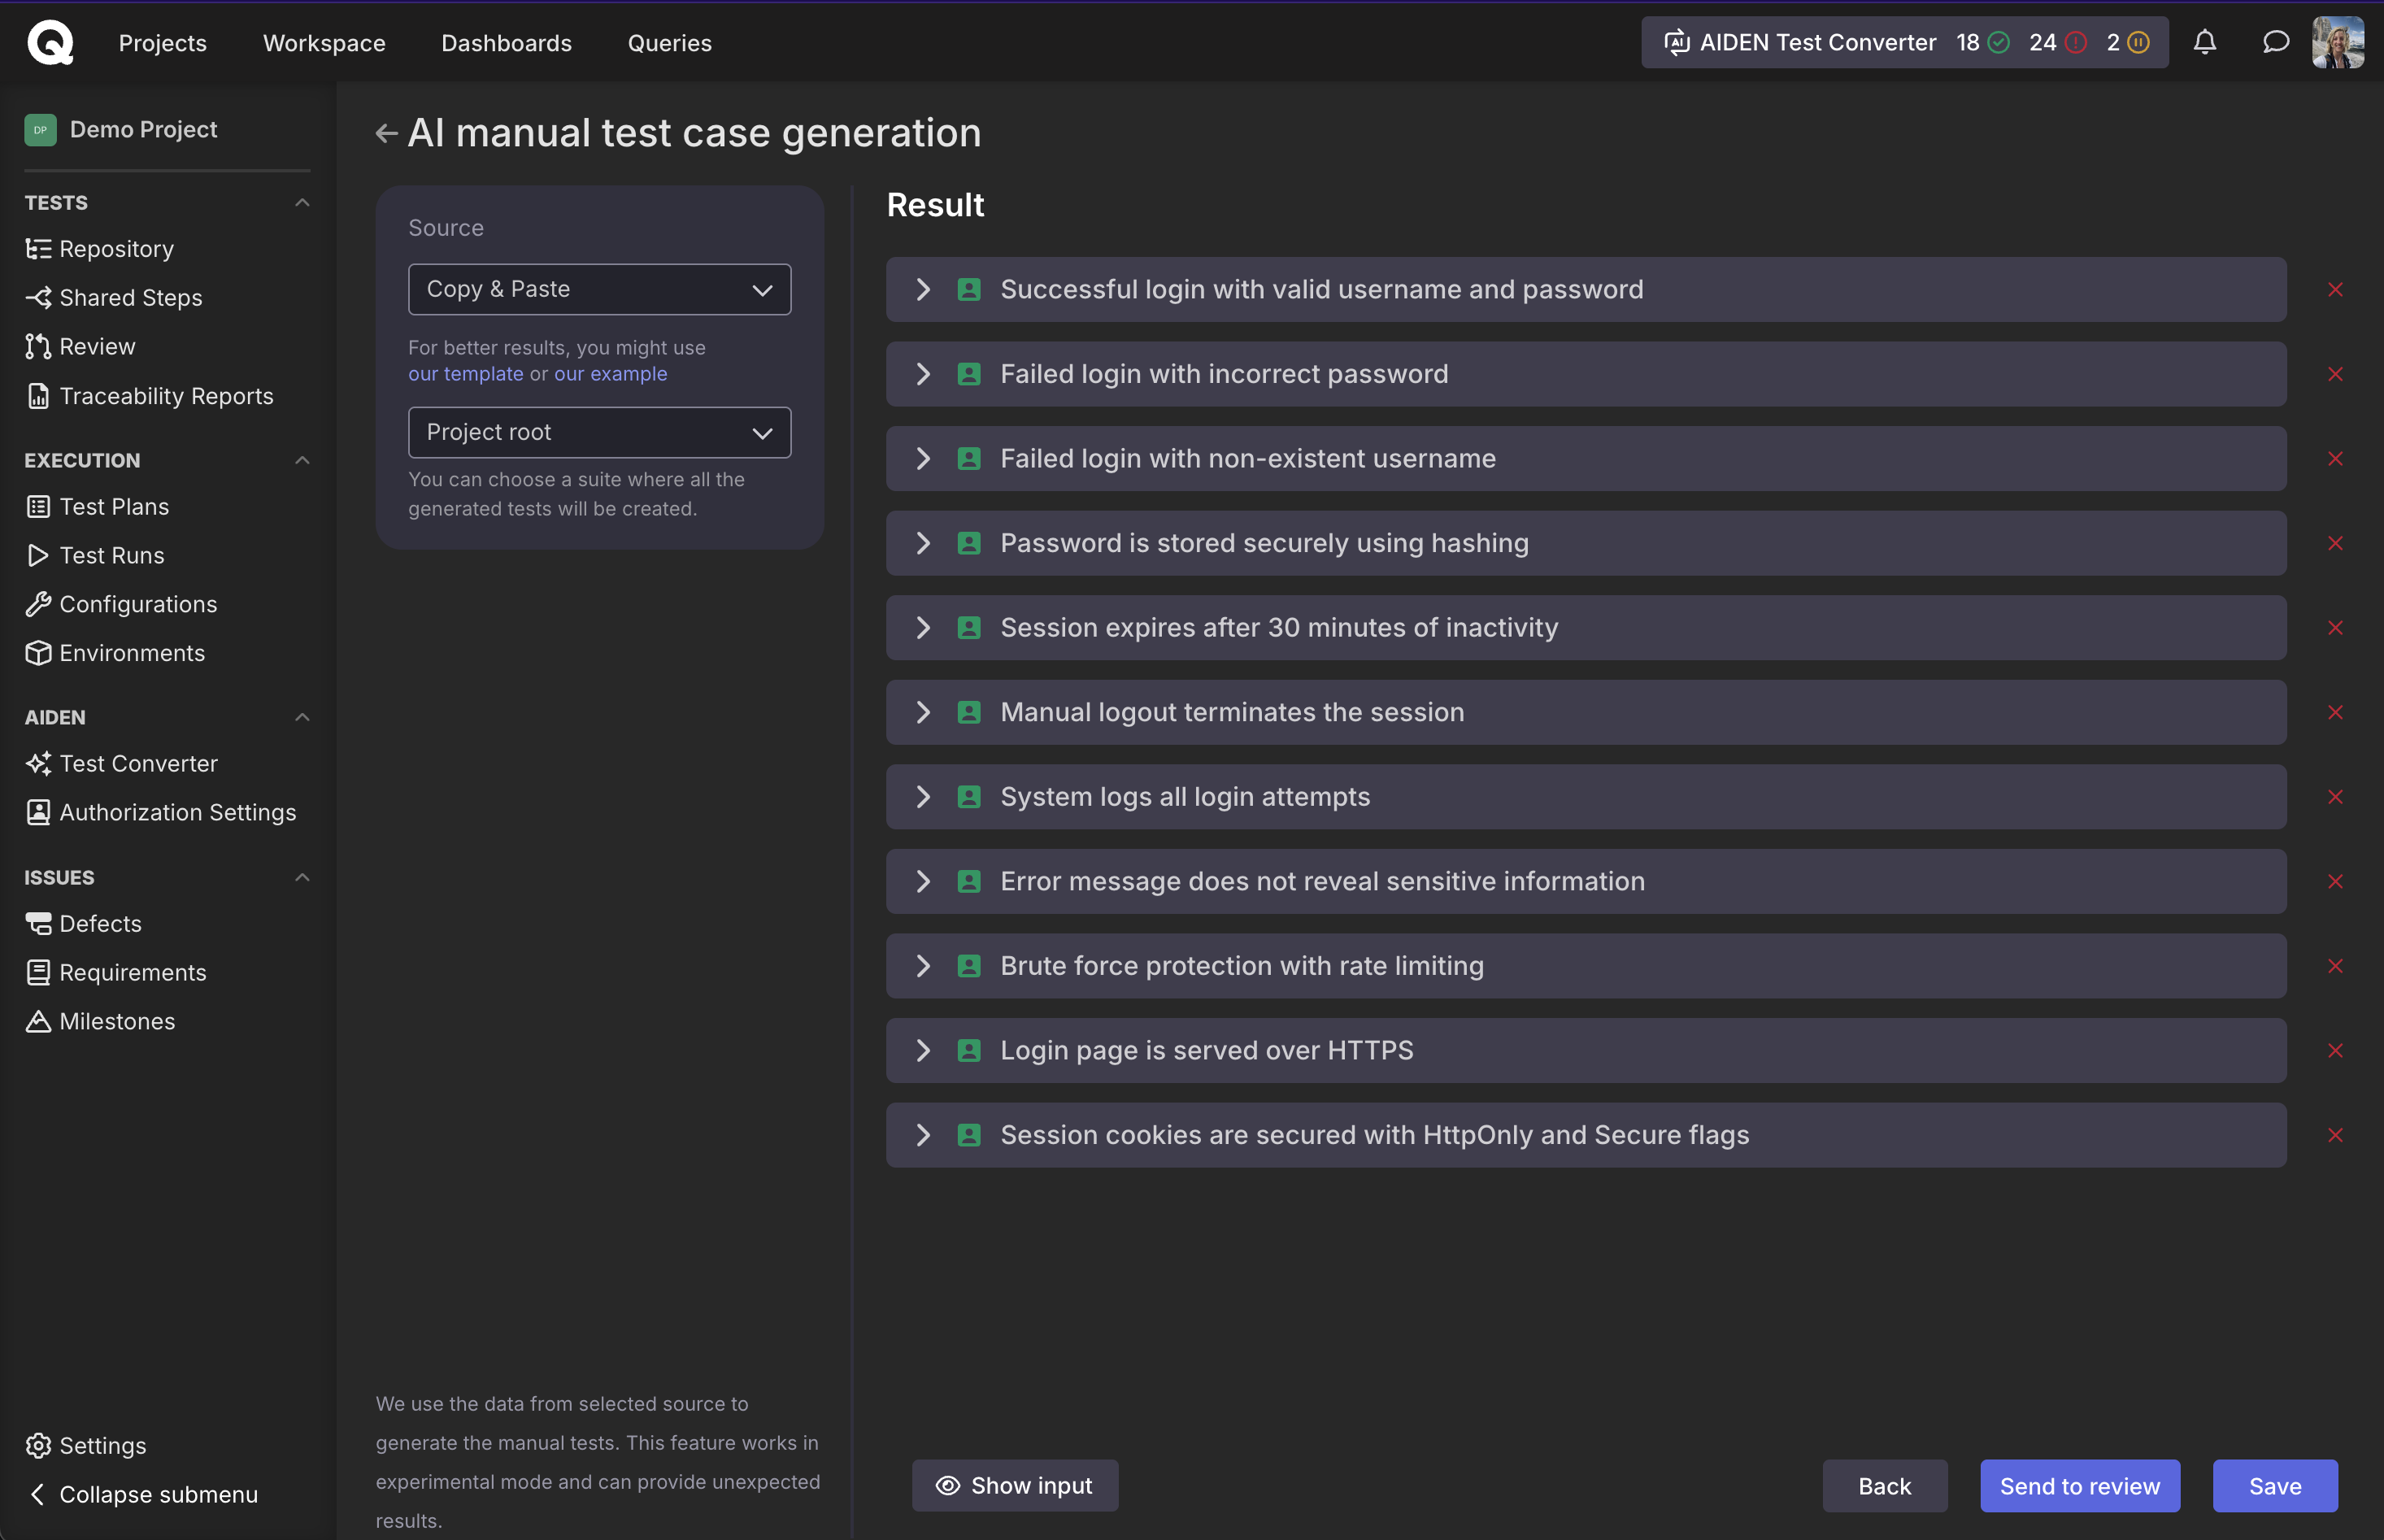Image resolution: width=2384 pixels, height=1540 pixels.
Task: Show input for the generated results
Action: coord(1014,1485)
